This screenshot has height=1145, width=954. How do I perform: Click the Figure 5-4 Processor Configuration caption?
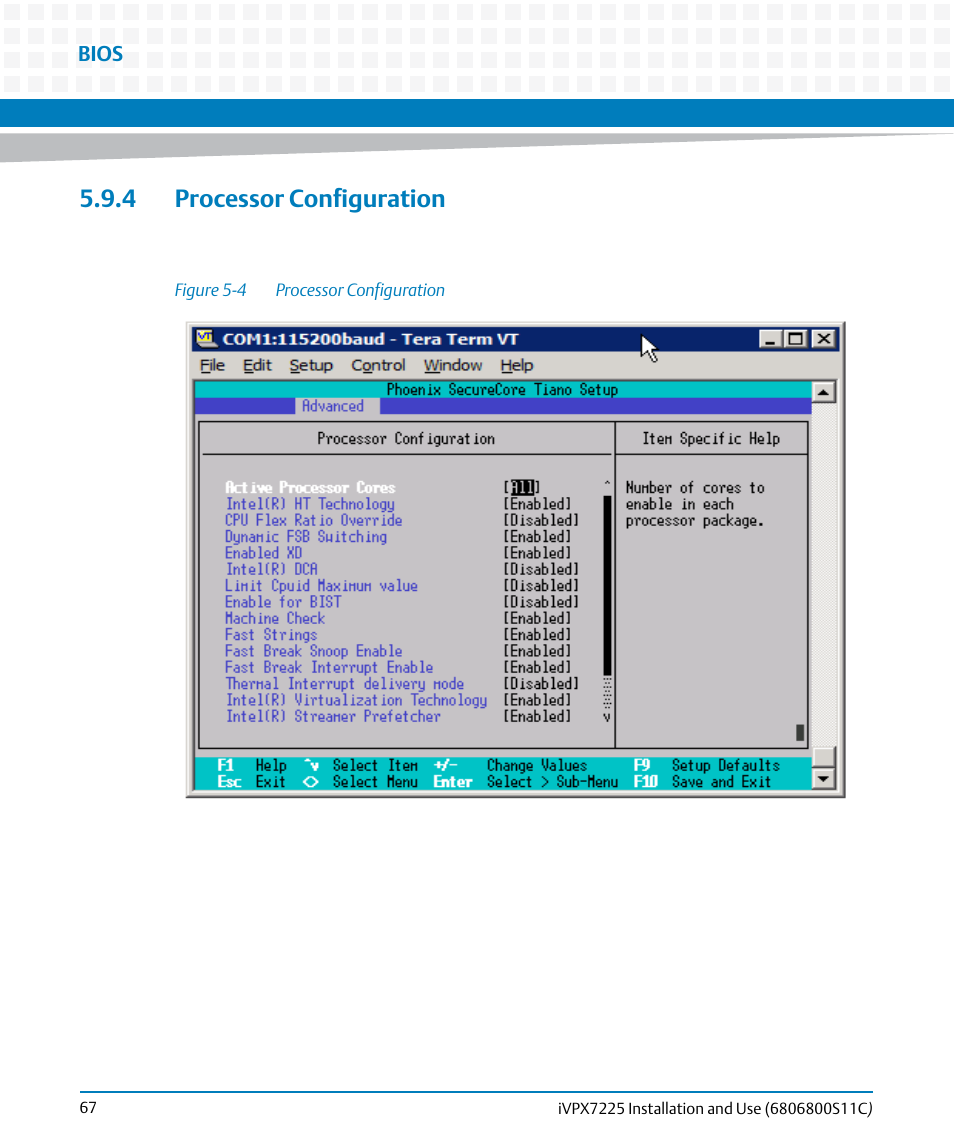(309, 290)
